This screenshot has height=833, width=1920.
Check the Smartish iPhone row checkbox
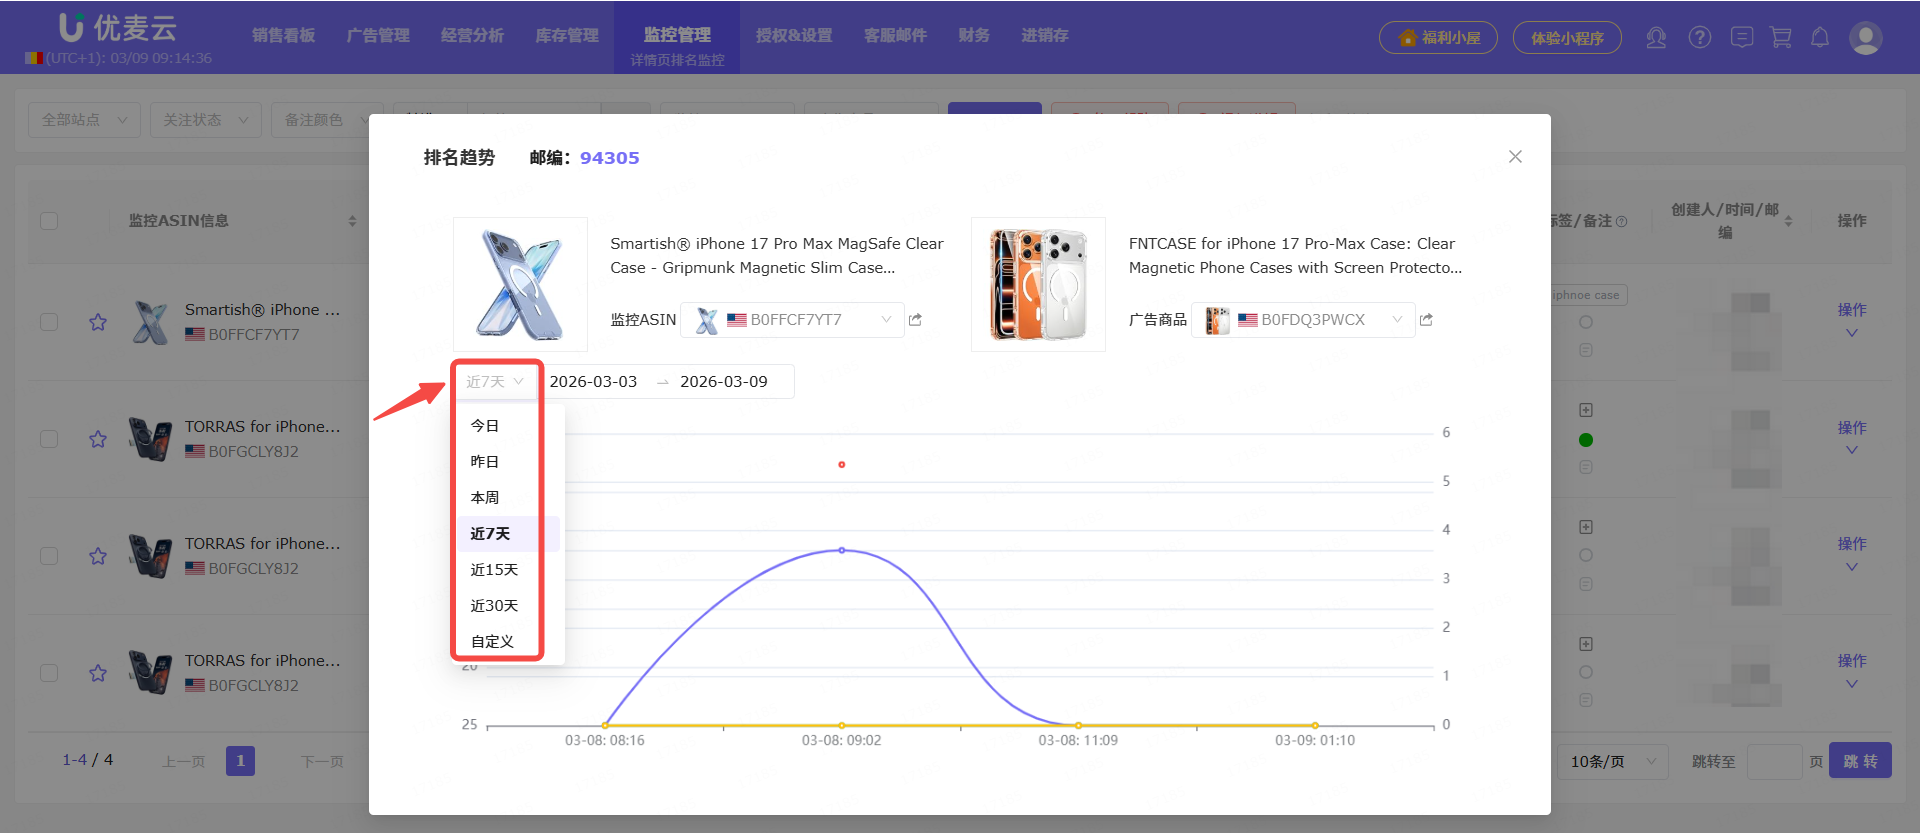coord(49,322)
